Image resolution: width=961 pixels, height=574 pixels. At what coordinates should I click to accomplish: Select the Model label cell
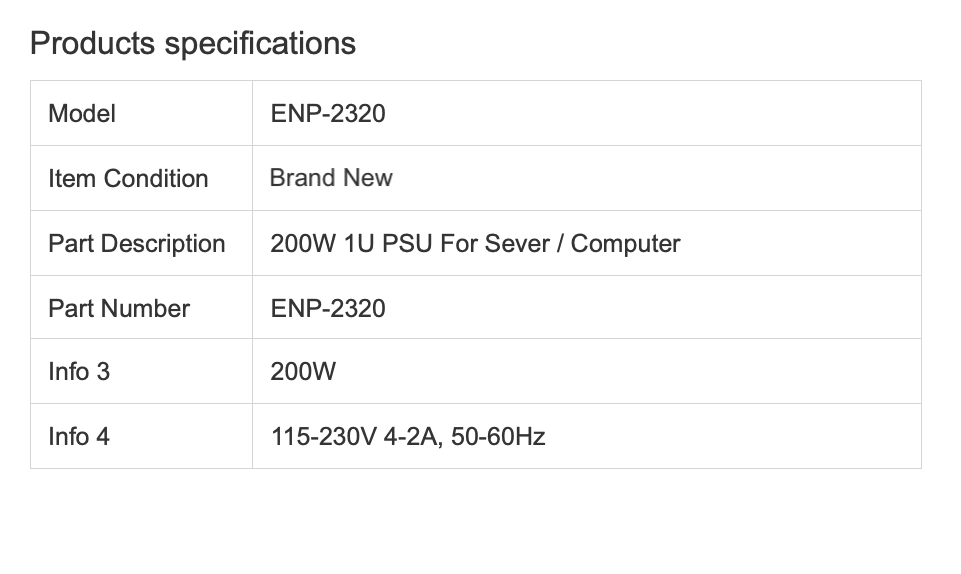(142, 113)
